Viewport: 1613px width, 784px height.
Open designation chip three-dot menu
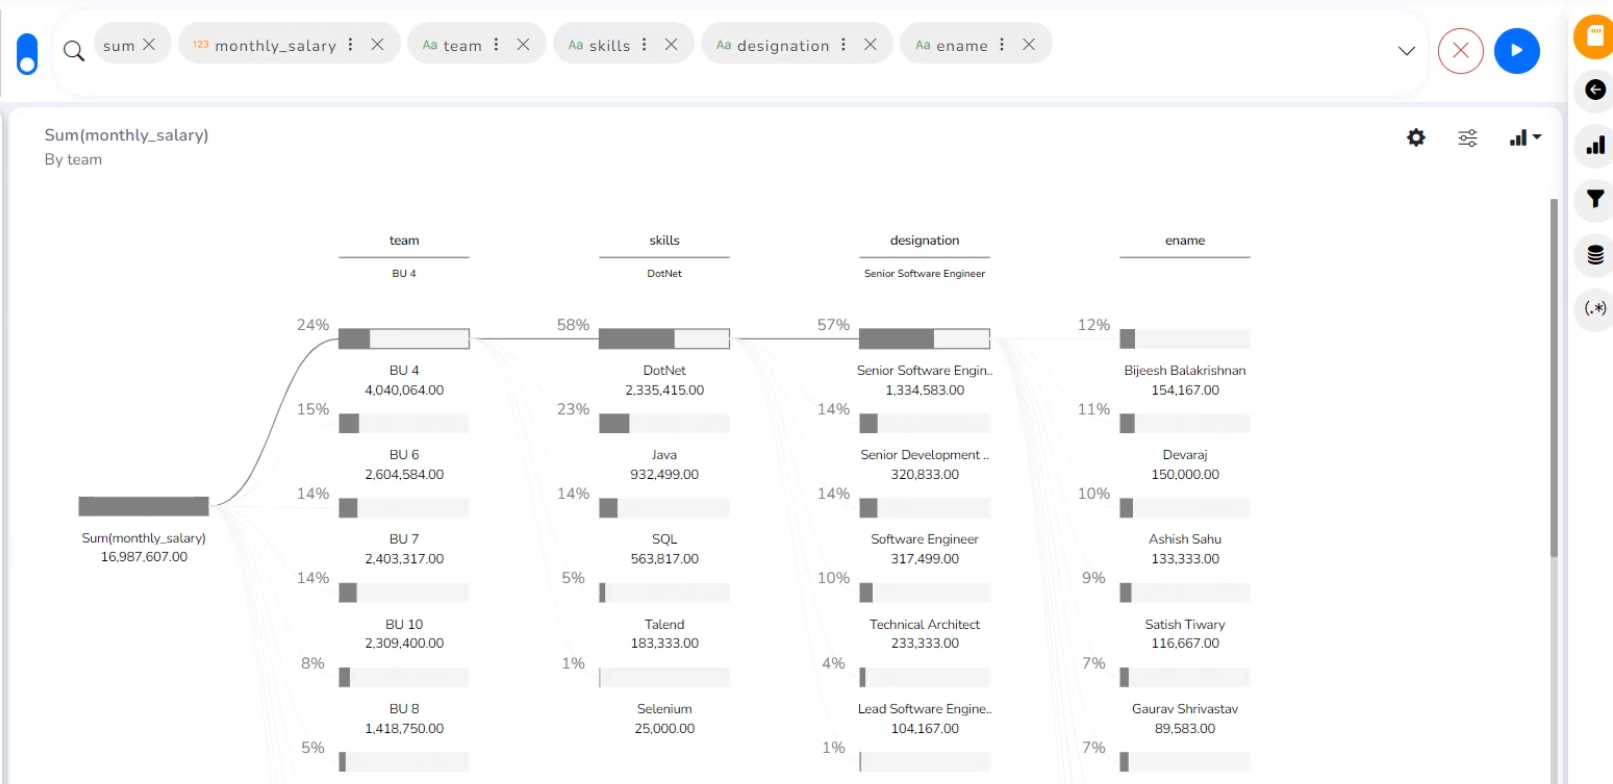[843, 45]
